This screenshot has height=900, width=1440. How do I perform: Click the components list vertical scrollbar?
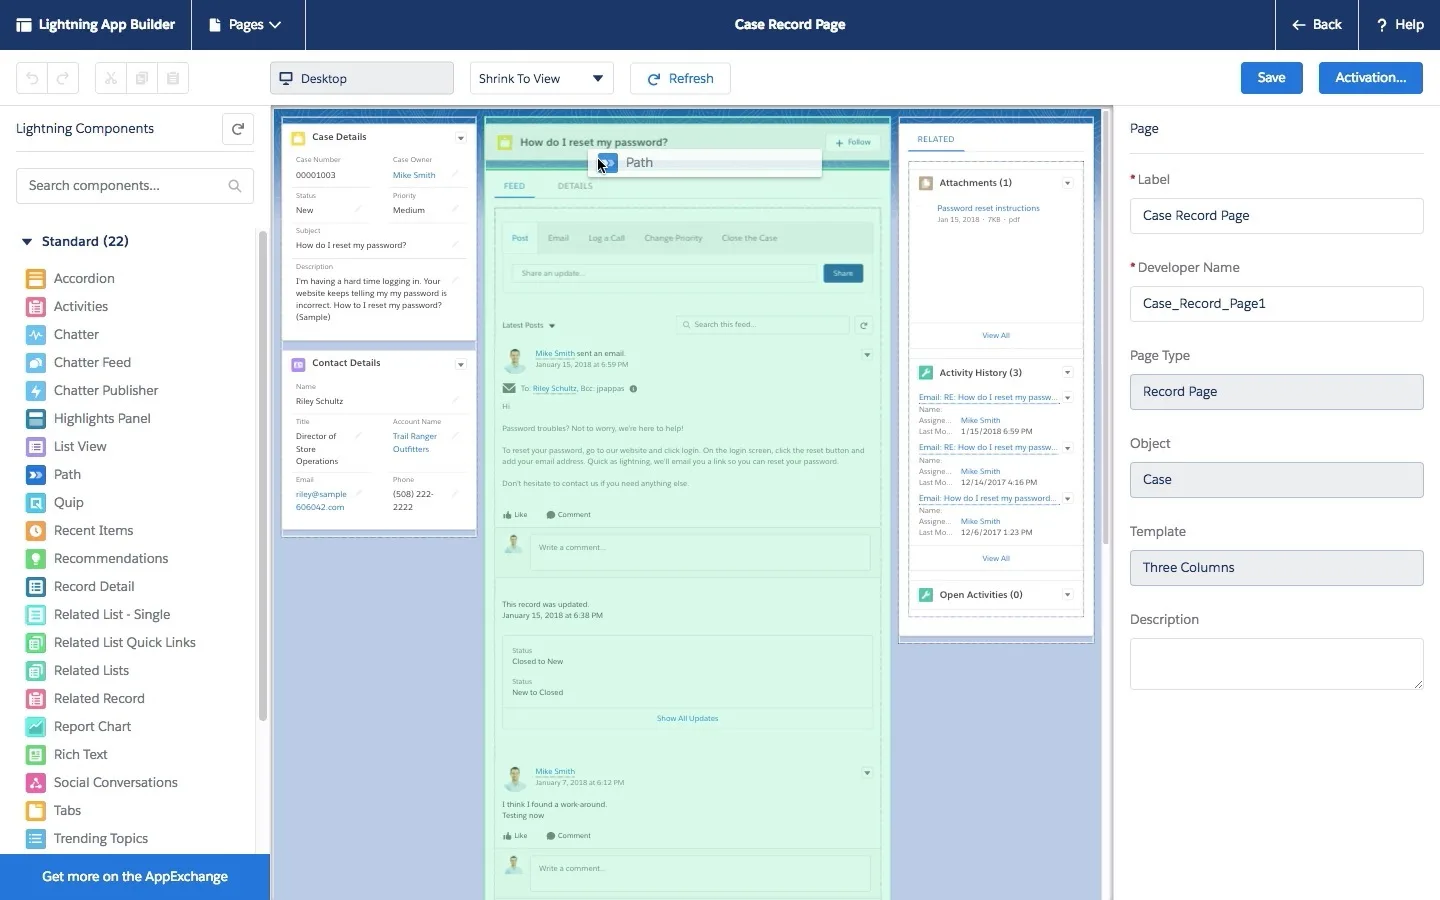[263, 475]
